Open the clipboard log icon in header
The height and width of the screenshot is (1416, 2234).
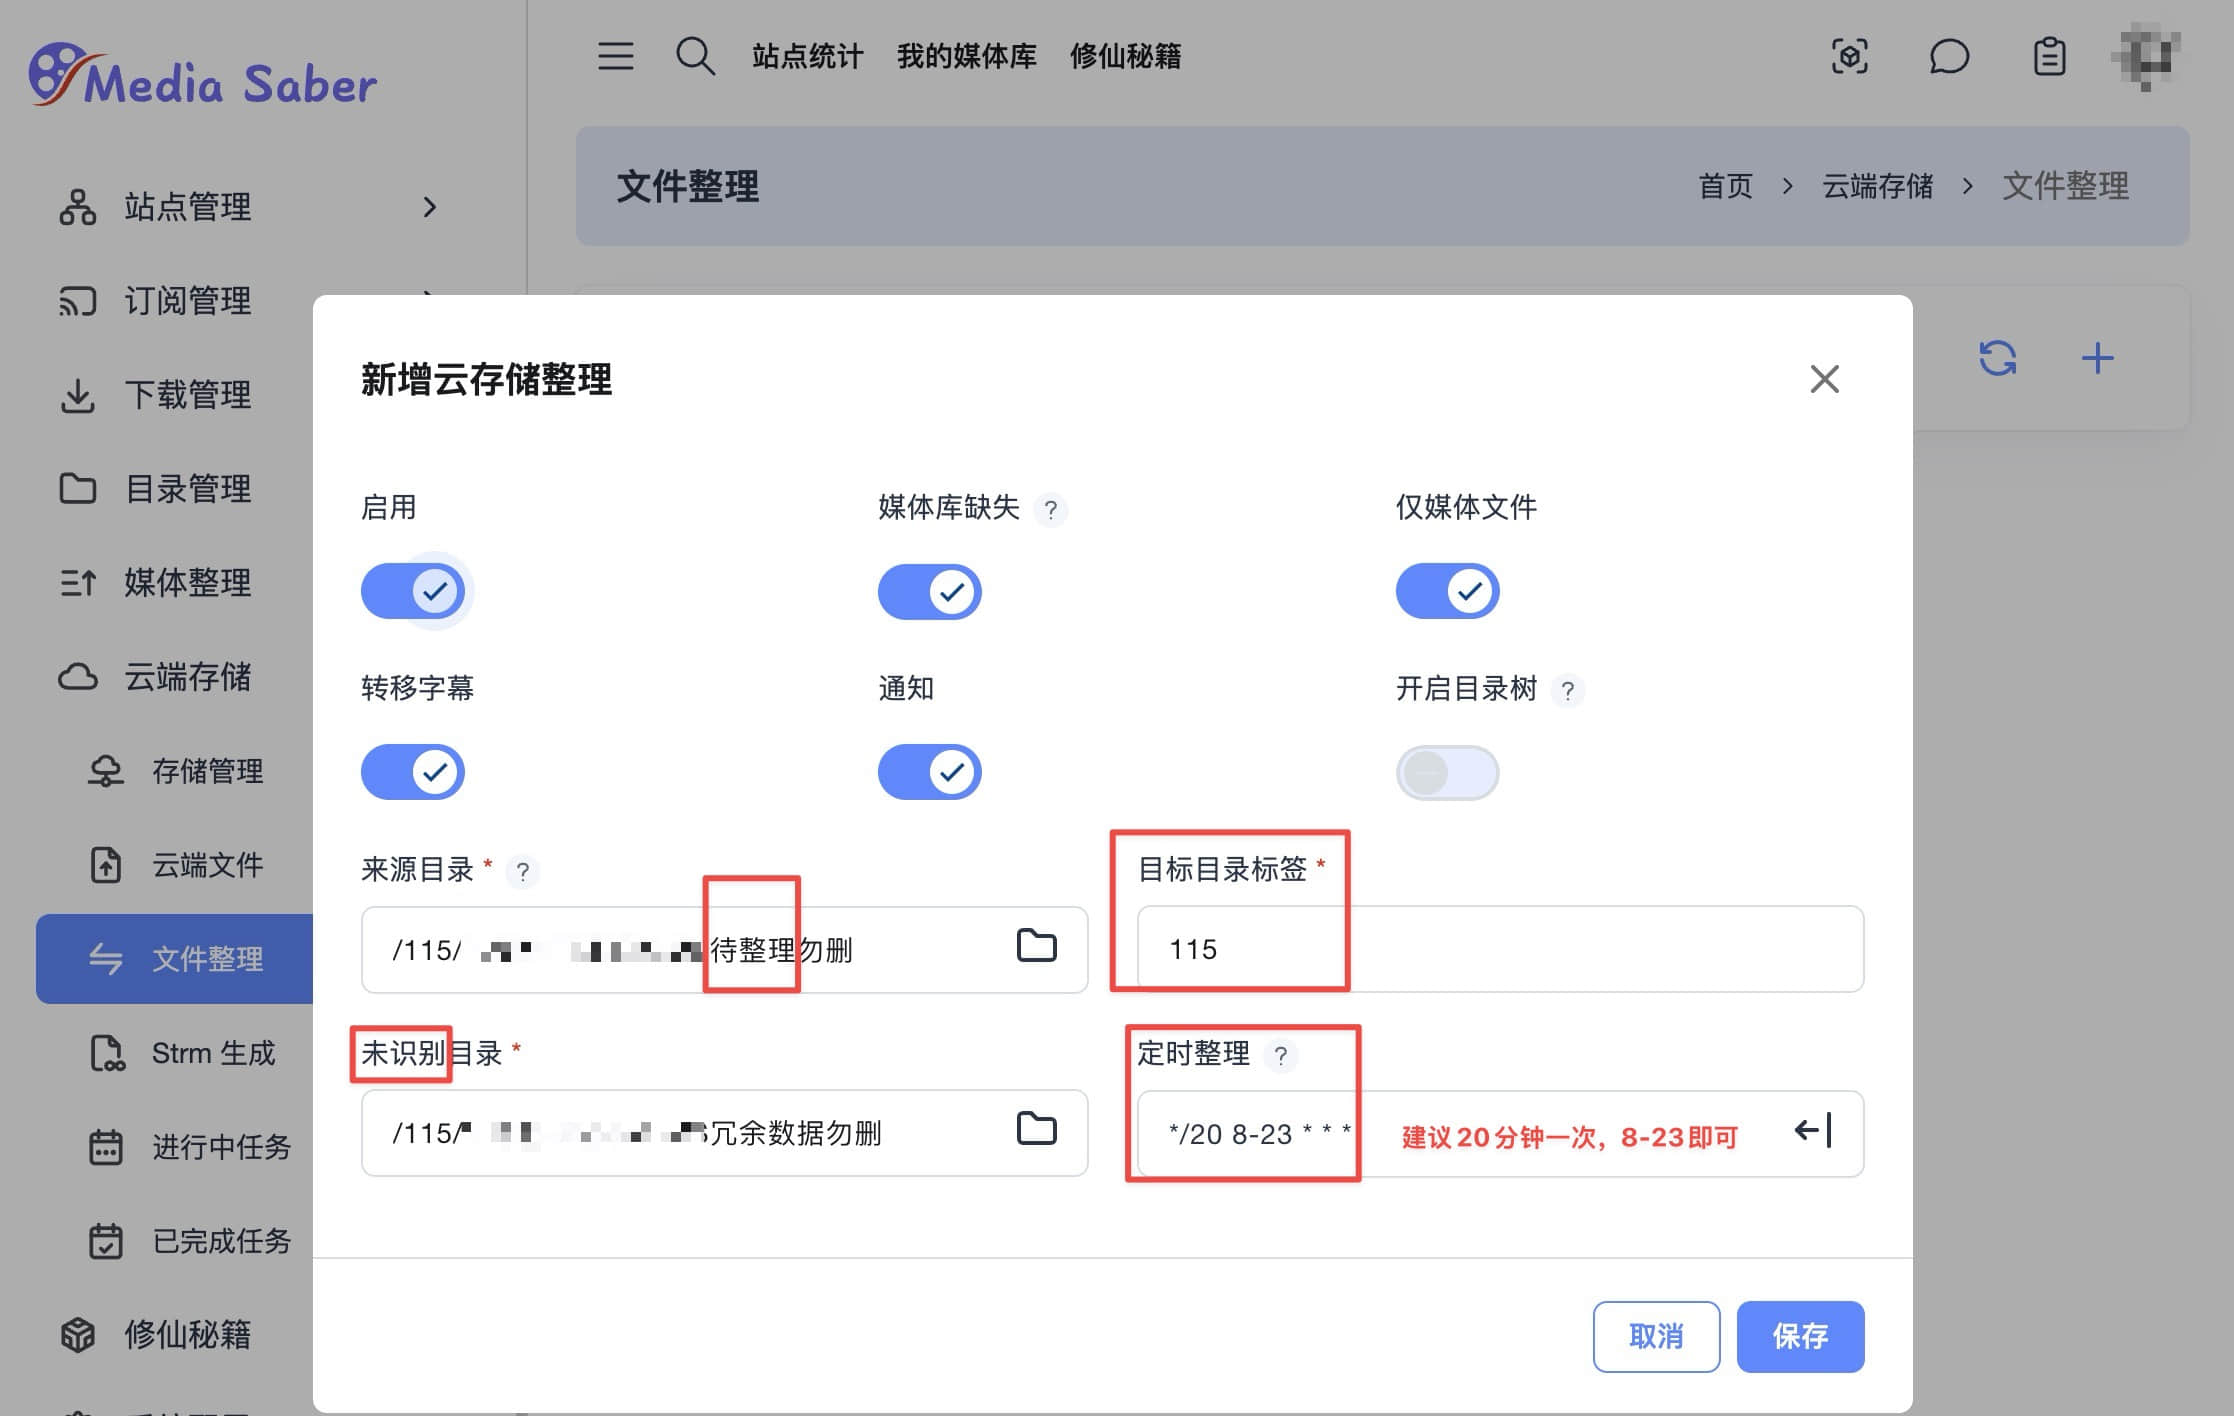2049,57
